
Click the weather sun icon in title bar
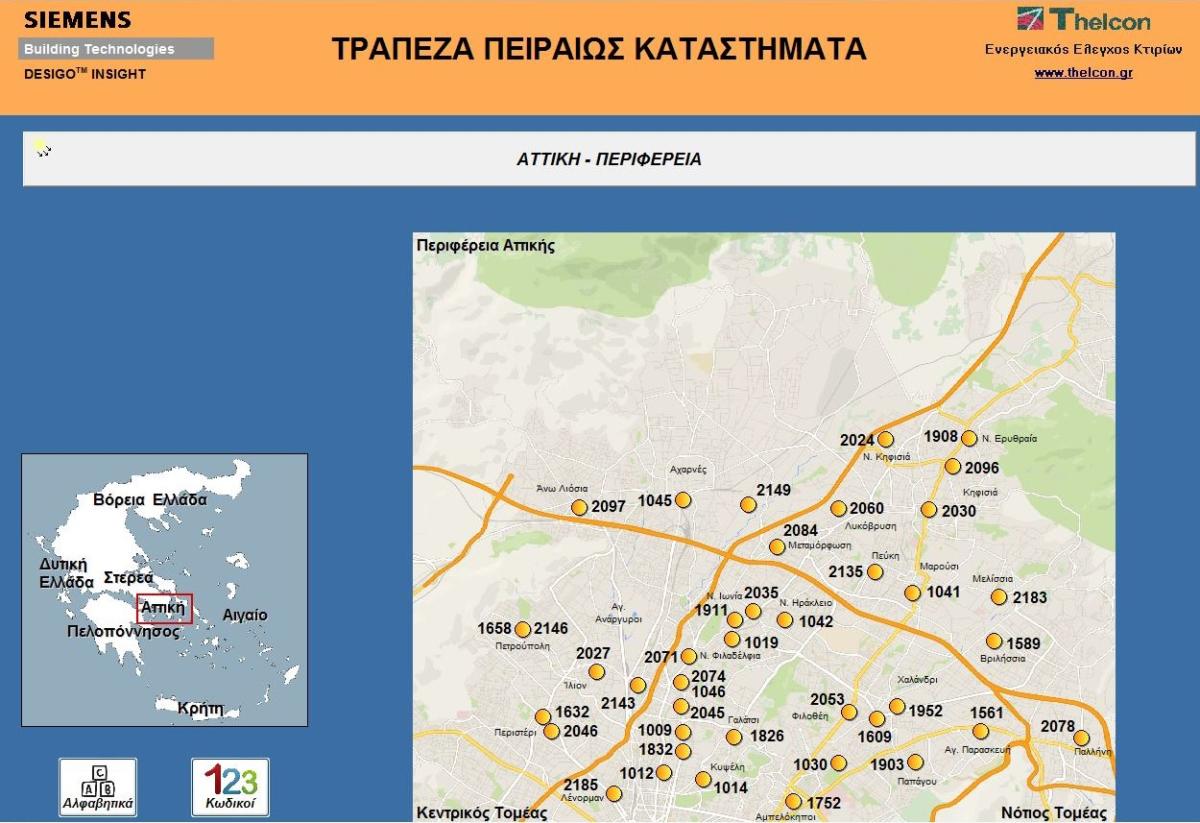[x=41, y=147]
